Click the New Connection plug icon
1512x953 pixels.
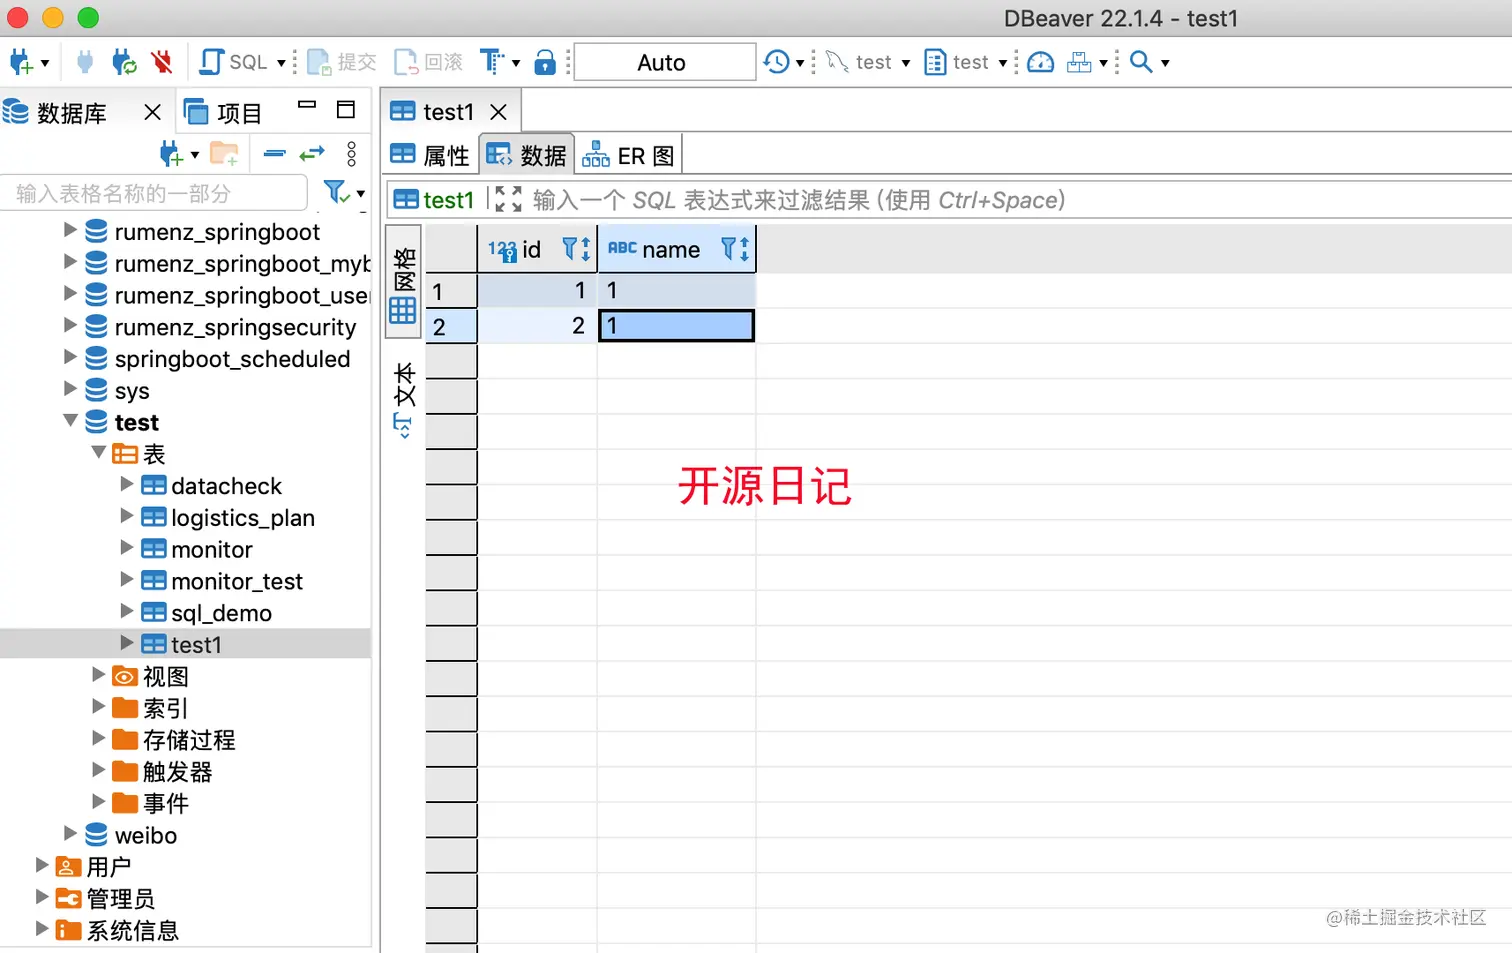tap(21, 62)
